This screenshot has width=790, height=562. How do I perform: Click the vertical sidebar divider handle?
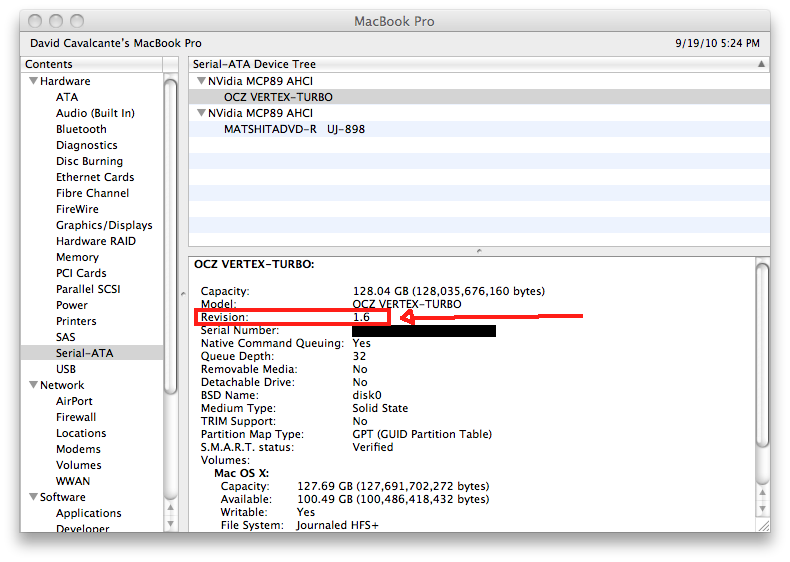(183, 293)
